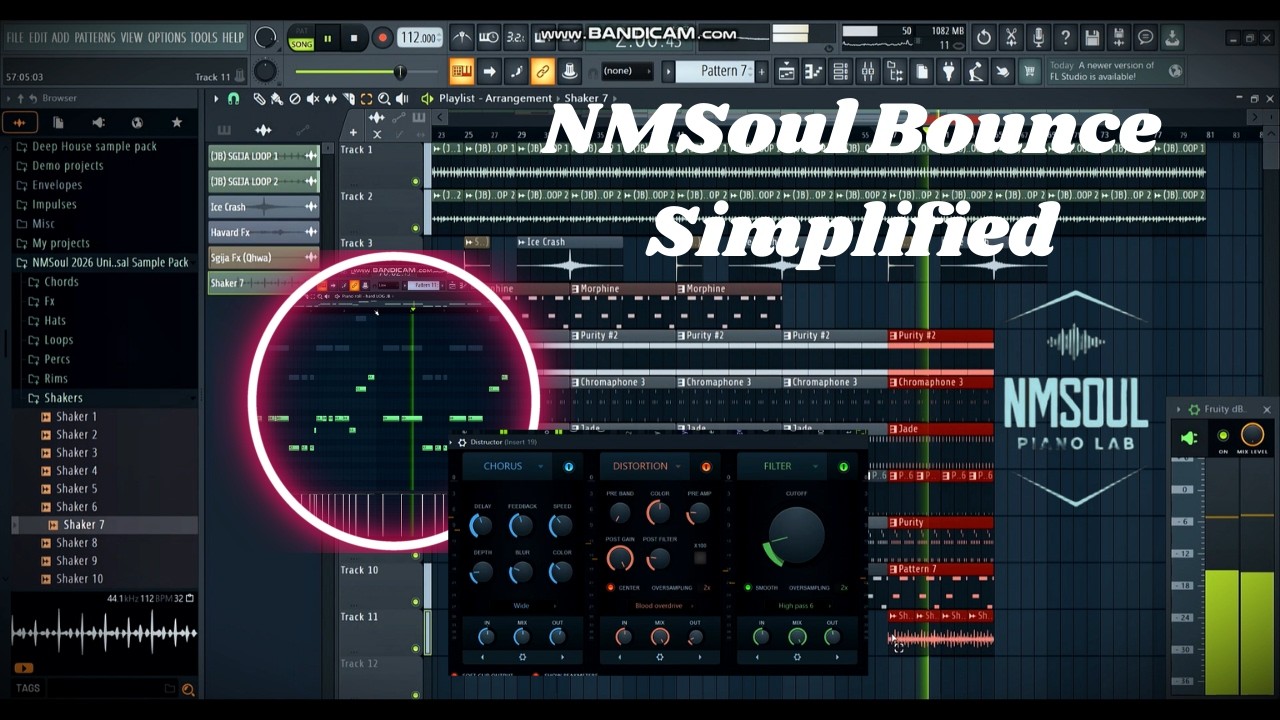Click the render as audio file icon
1280x720 pixels.
[1118, 37]
